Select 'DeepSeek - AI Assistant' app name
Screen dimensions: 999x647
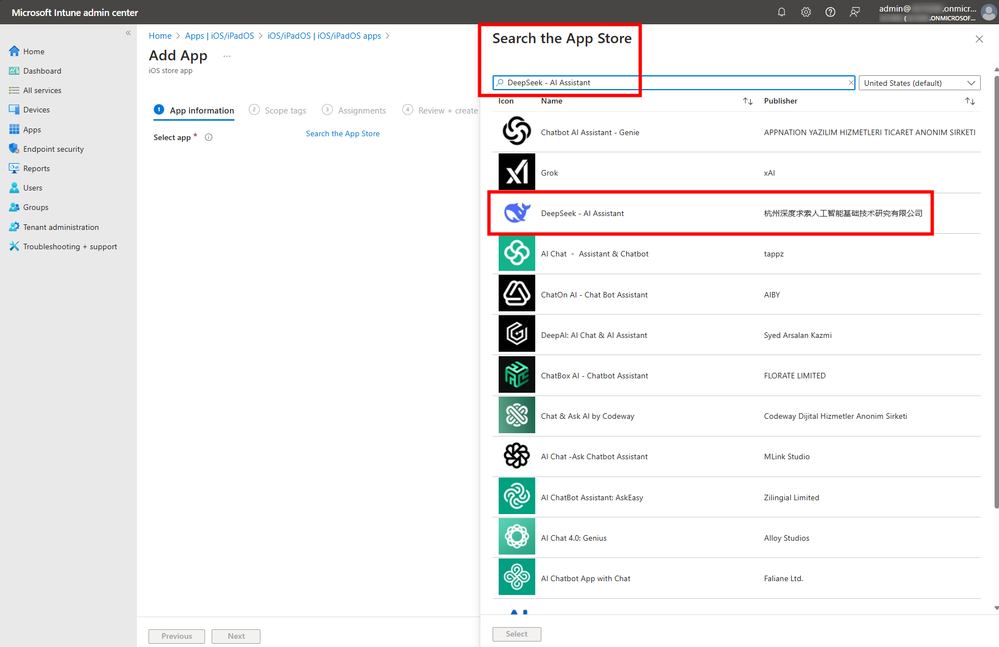pos(582,213)
